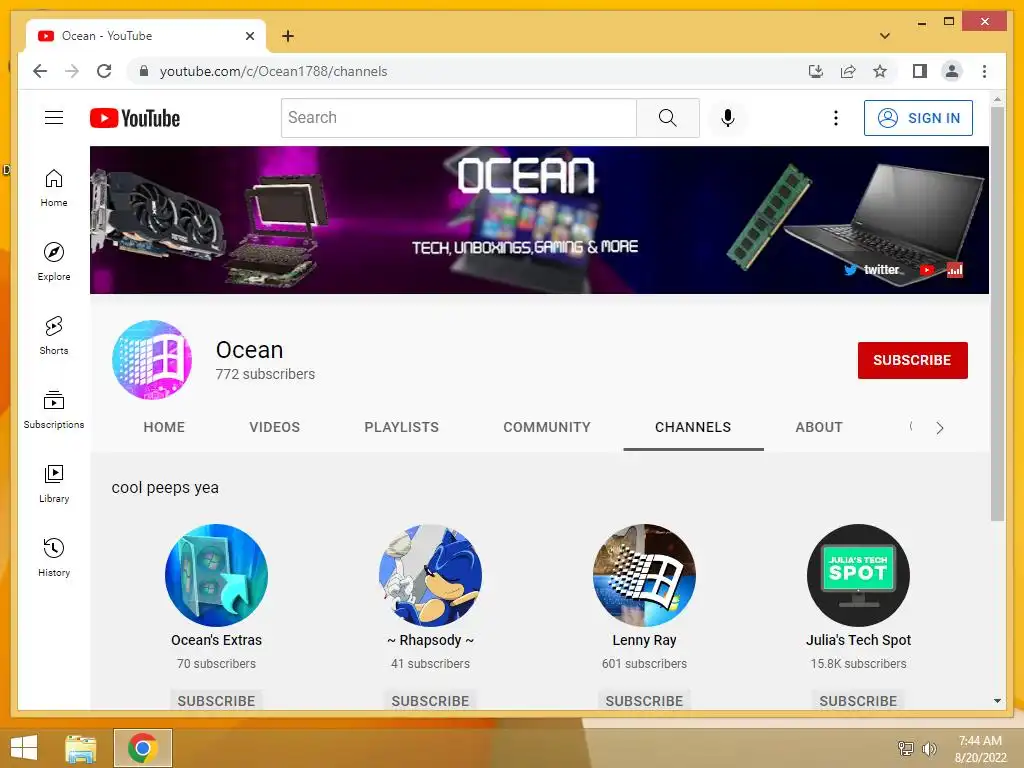1024x768 pixels.
Task: Switch to the ABOUT tab
Action: tap(819, 427)
